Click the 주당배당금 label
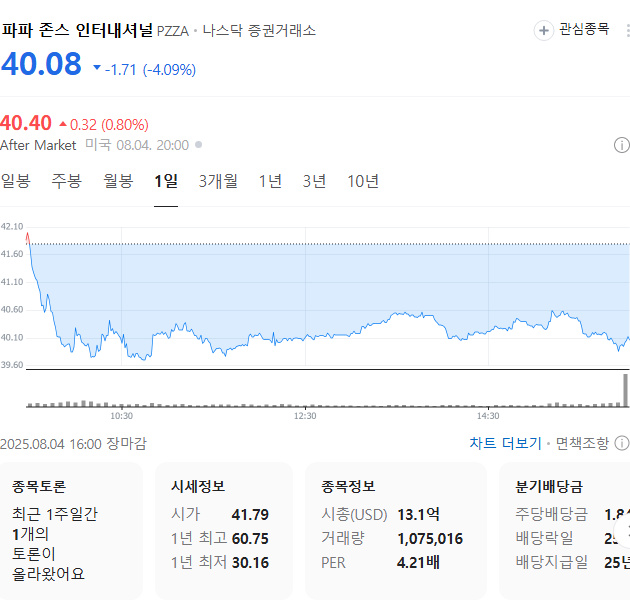Viewport: 630px width, 600px height. (552, 514)
